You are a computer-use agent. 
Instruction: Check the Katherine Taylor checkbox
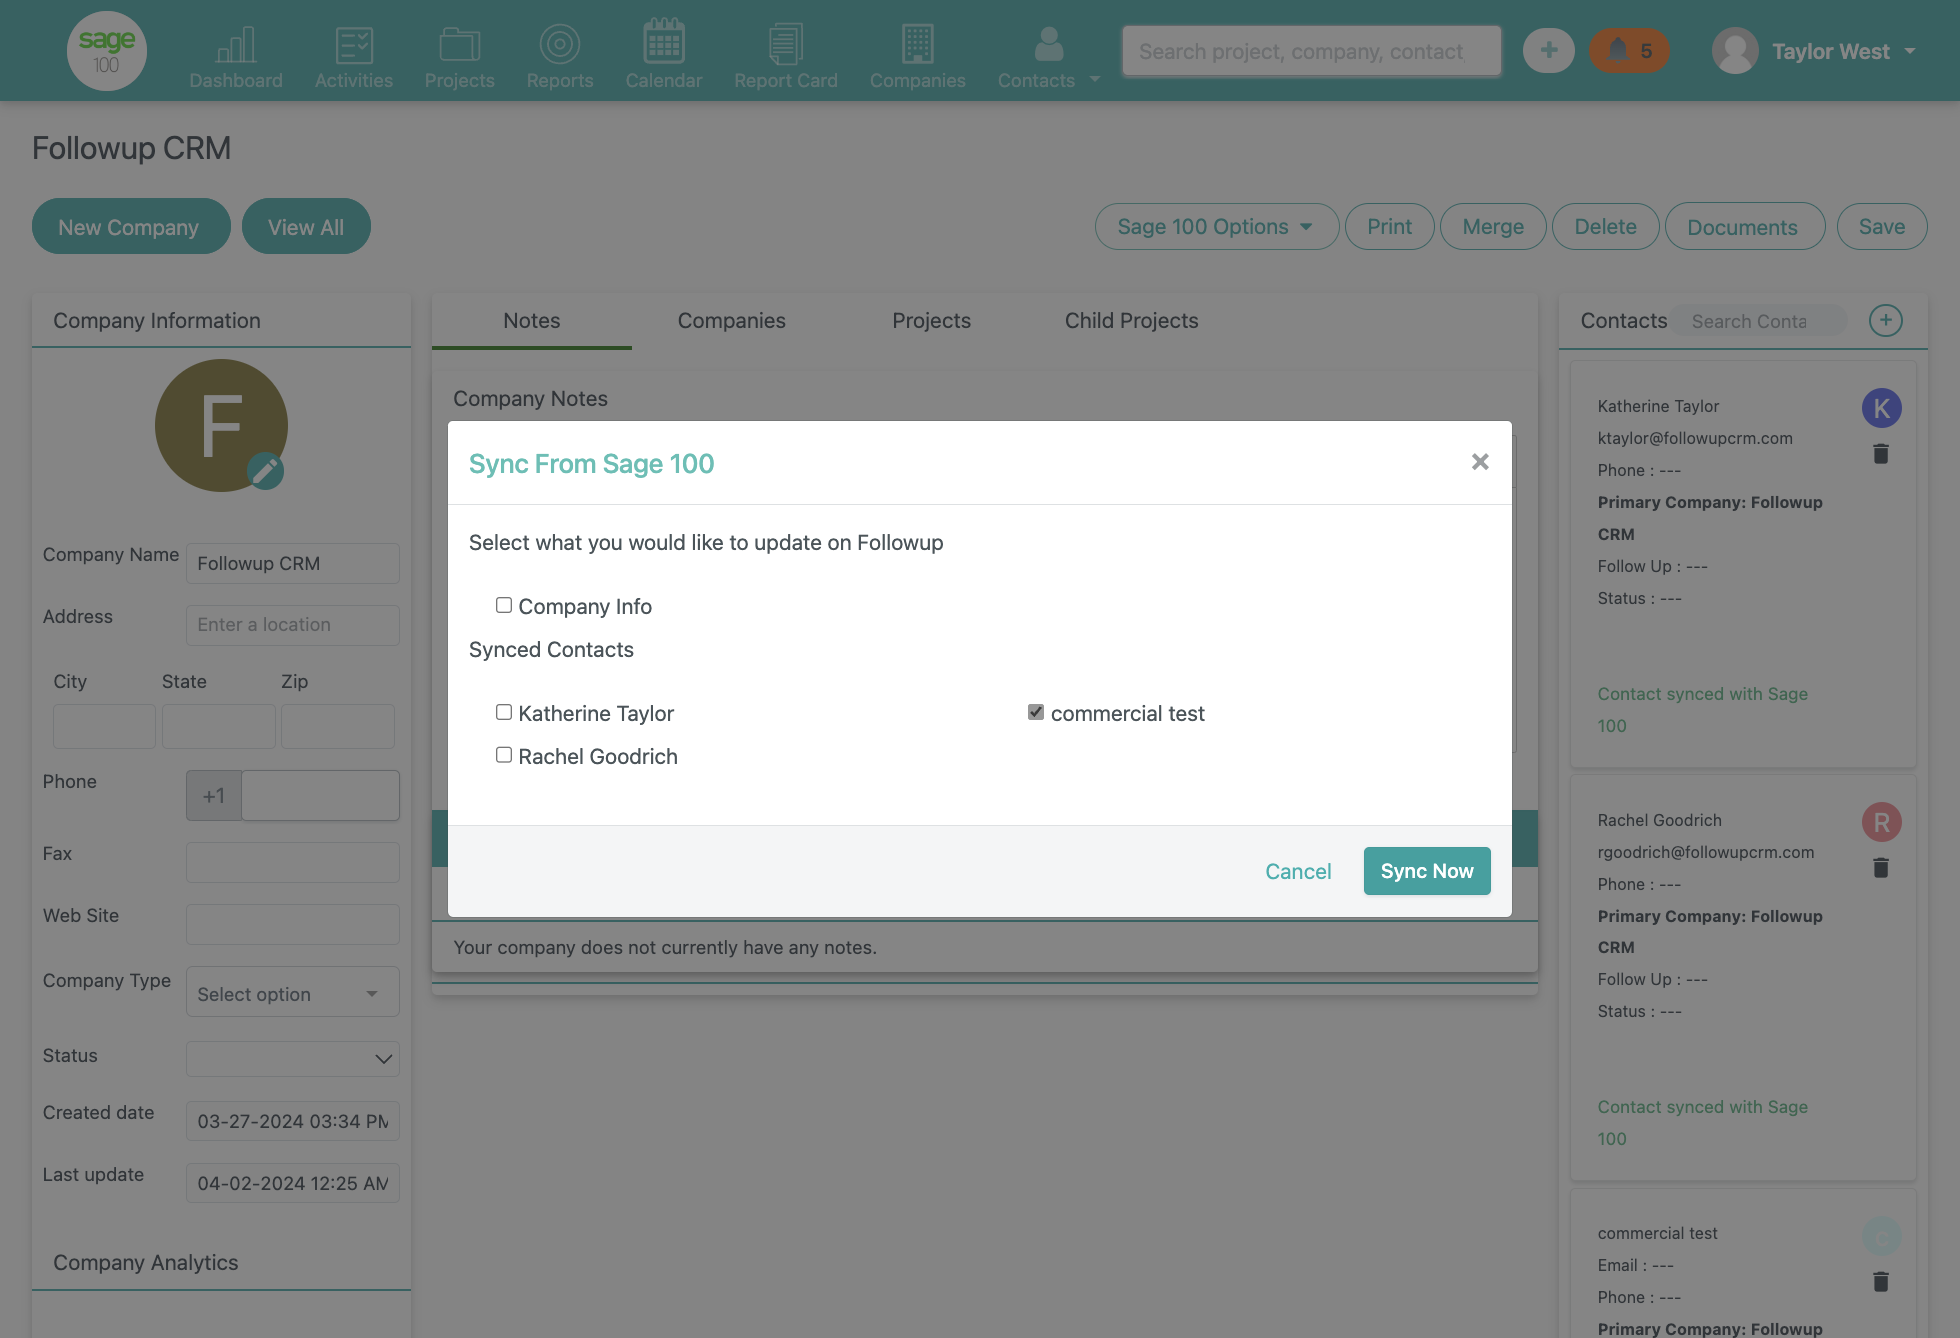pos(504,712)
